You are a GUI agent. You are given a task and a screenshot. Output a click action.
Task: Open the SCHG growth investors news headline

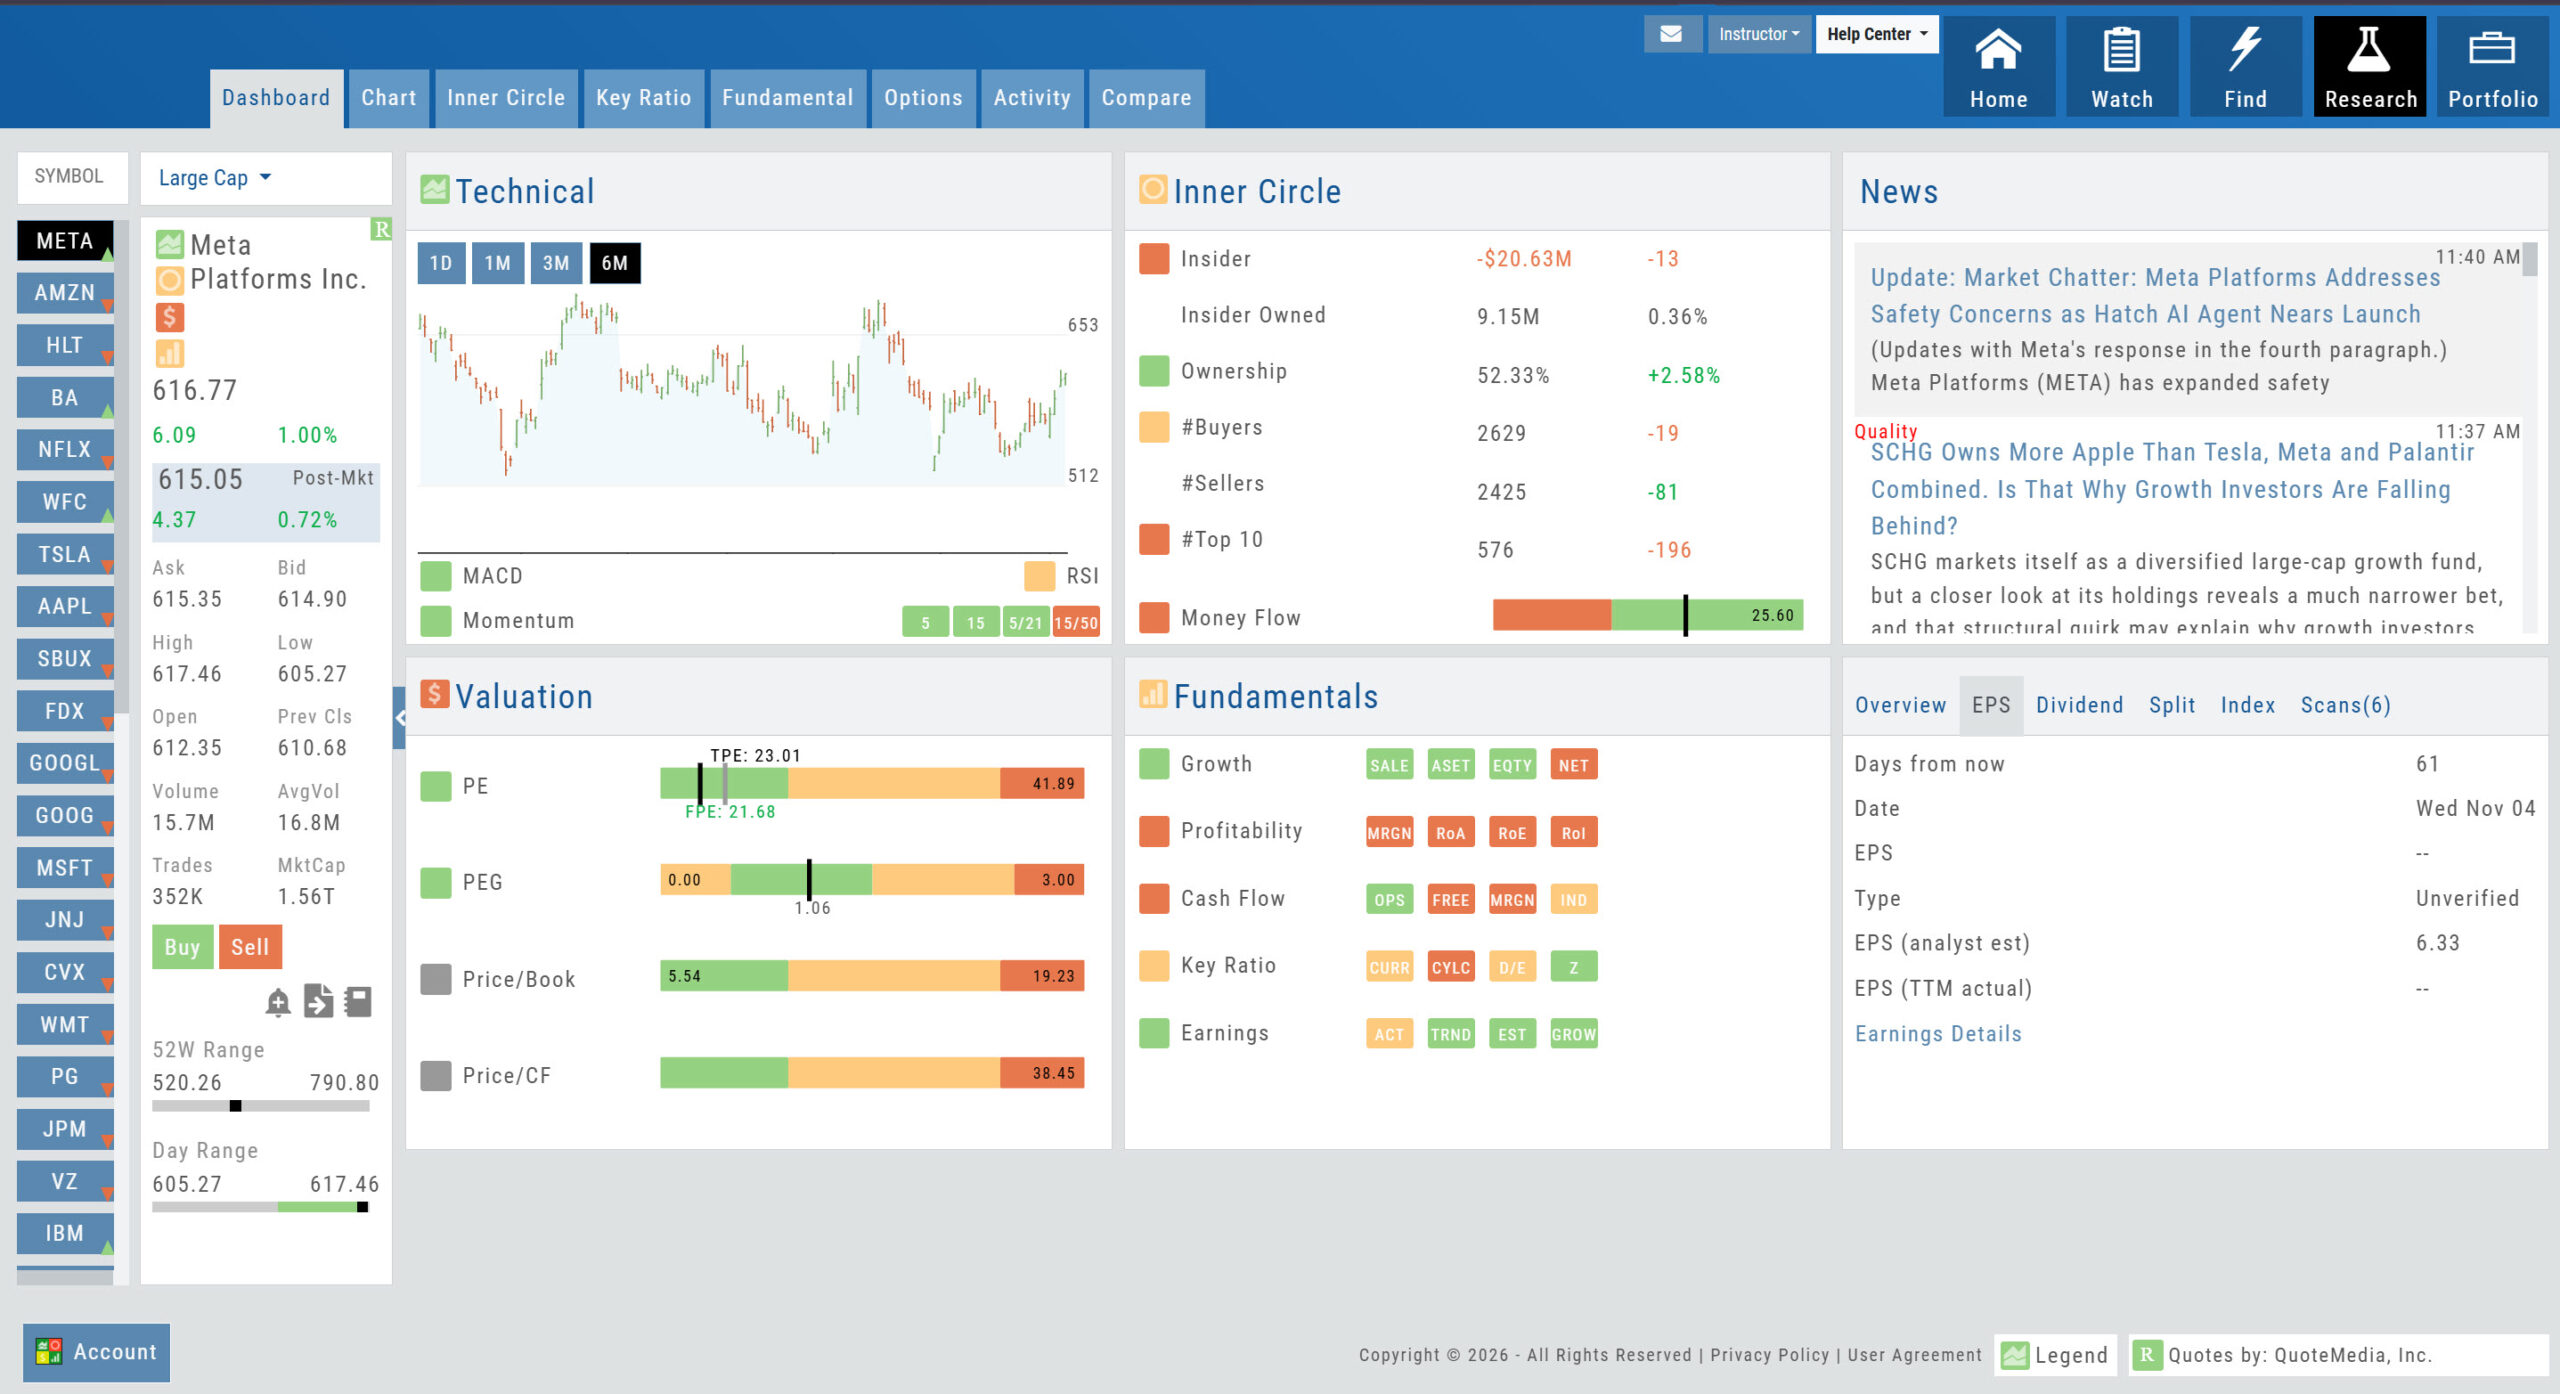[x=2172, y=489]
